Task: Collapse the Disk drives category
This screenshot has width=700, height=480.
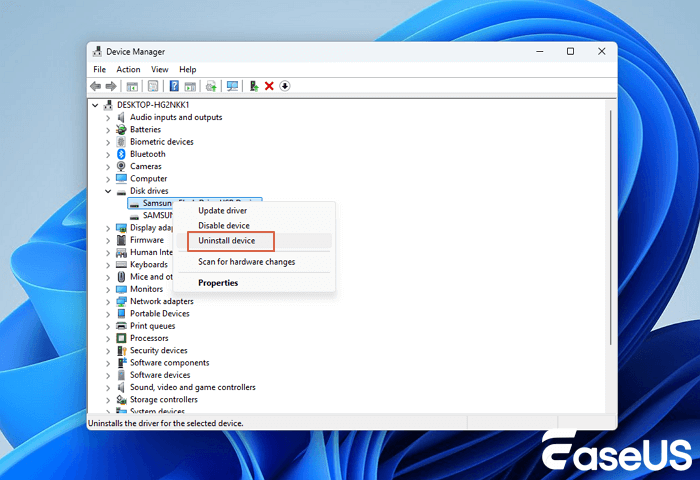Action: [108, 191]
